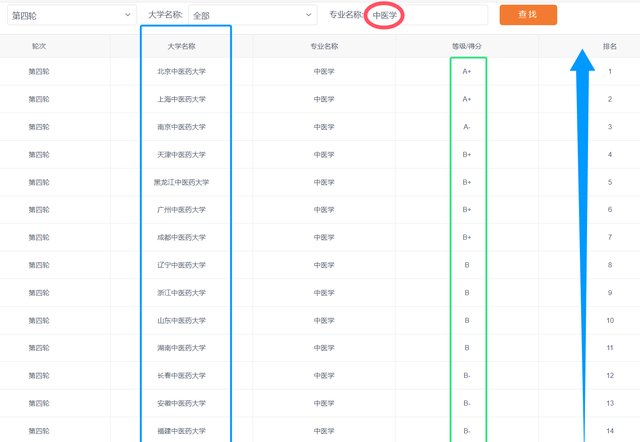The image size is (640, 442).
Task: Click rank number 5 in 排名 column
Action: pos(610,182)
